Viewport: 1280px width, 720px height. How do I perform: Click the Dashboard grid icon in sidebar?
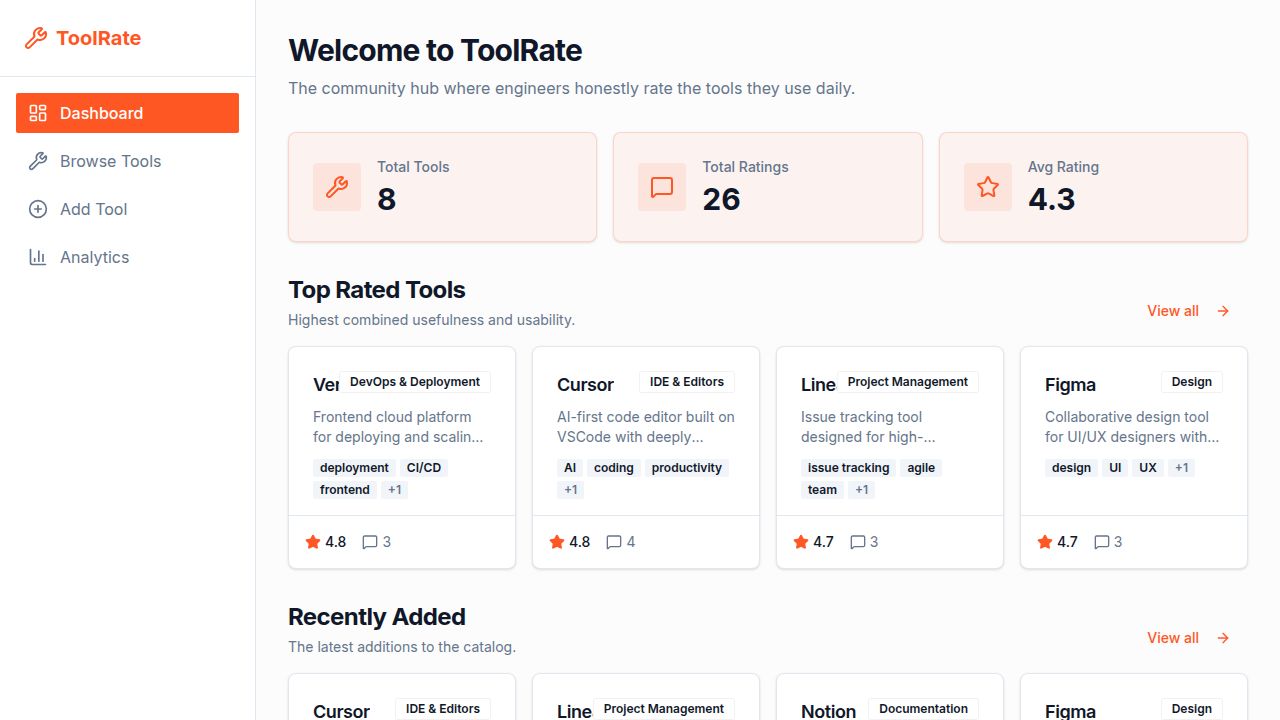pyautogui.click(x=38, y=113)
